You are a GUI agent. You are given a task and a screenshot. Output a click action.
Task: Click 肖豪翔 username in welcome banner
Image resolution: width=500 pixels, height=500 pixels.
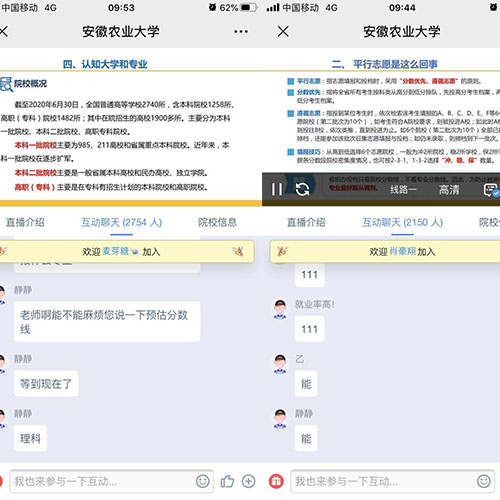coord(403,251)
